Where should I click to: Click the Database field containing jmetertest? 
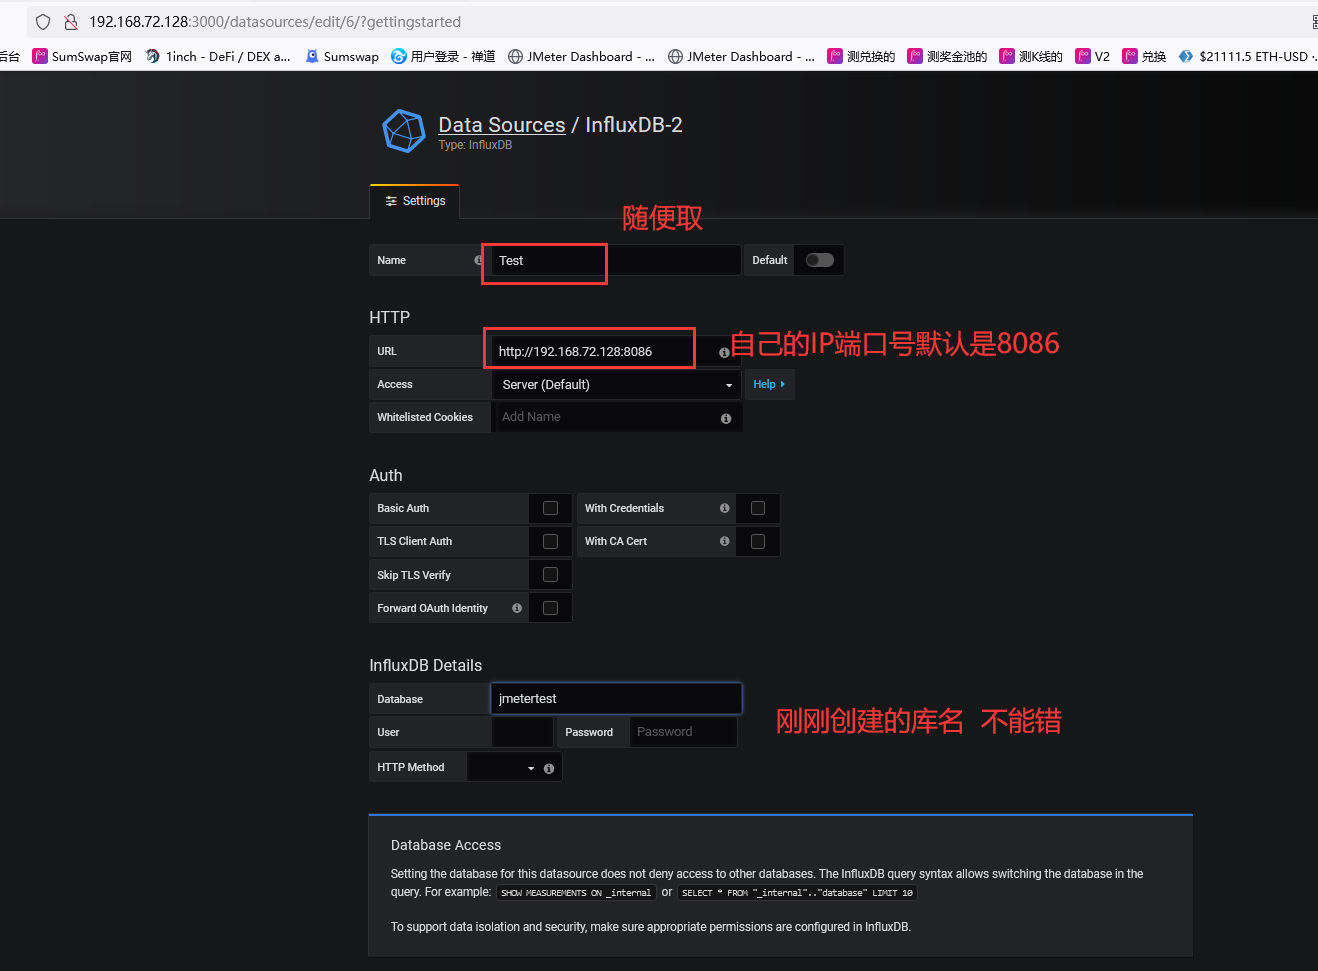click(616, 699)
